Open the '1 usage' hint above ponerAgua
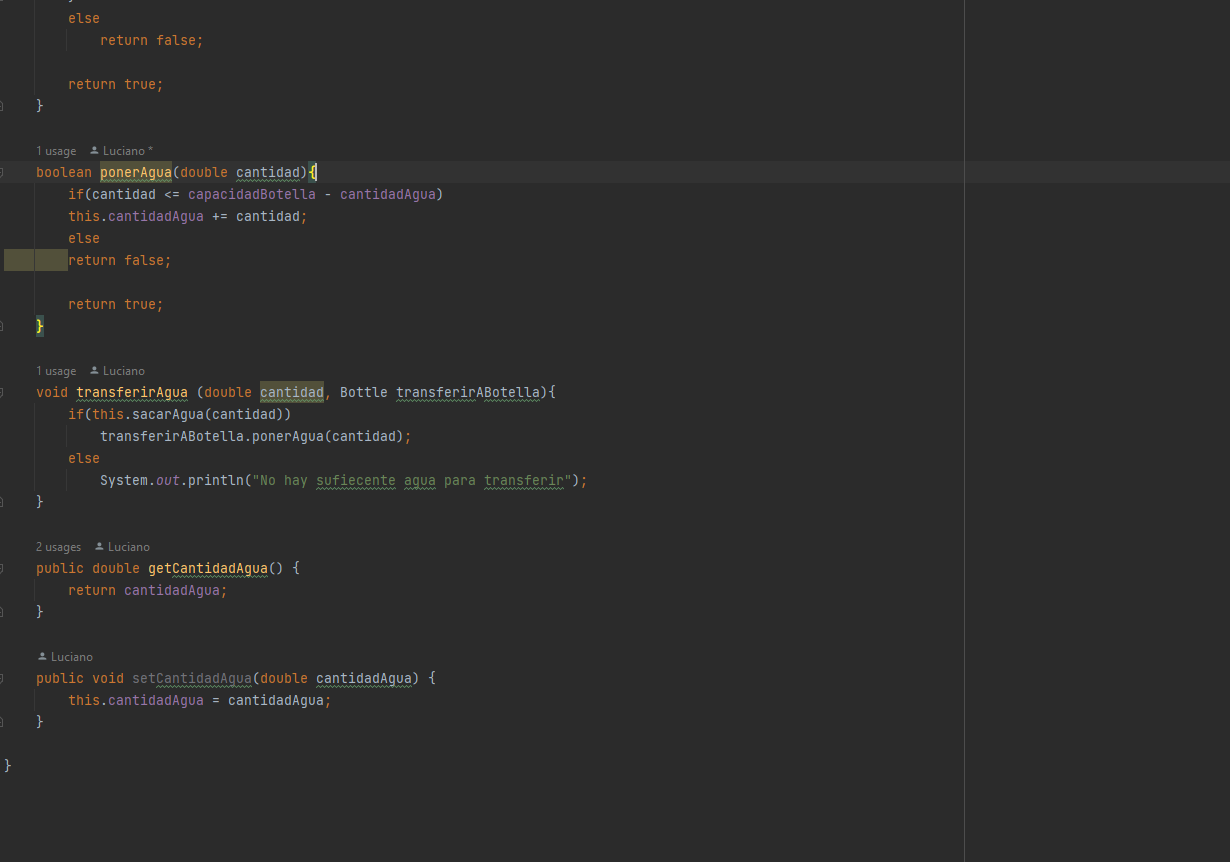Screen dimensions: 1230x862 point(56,151)
